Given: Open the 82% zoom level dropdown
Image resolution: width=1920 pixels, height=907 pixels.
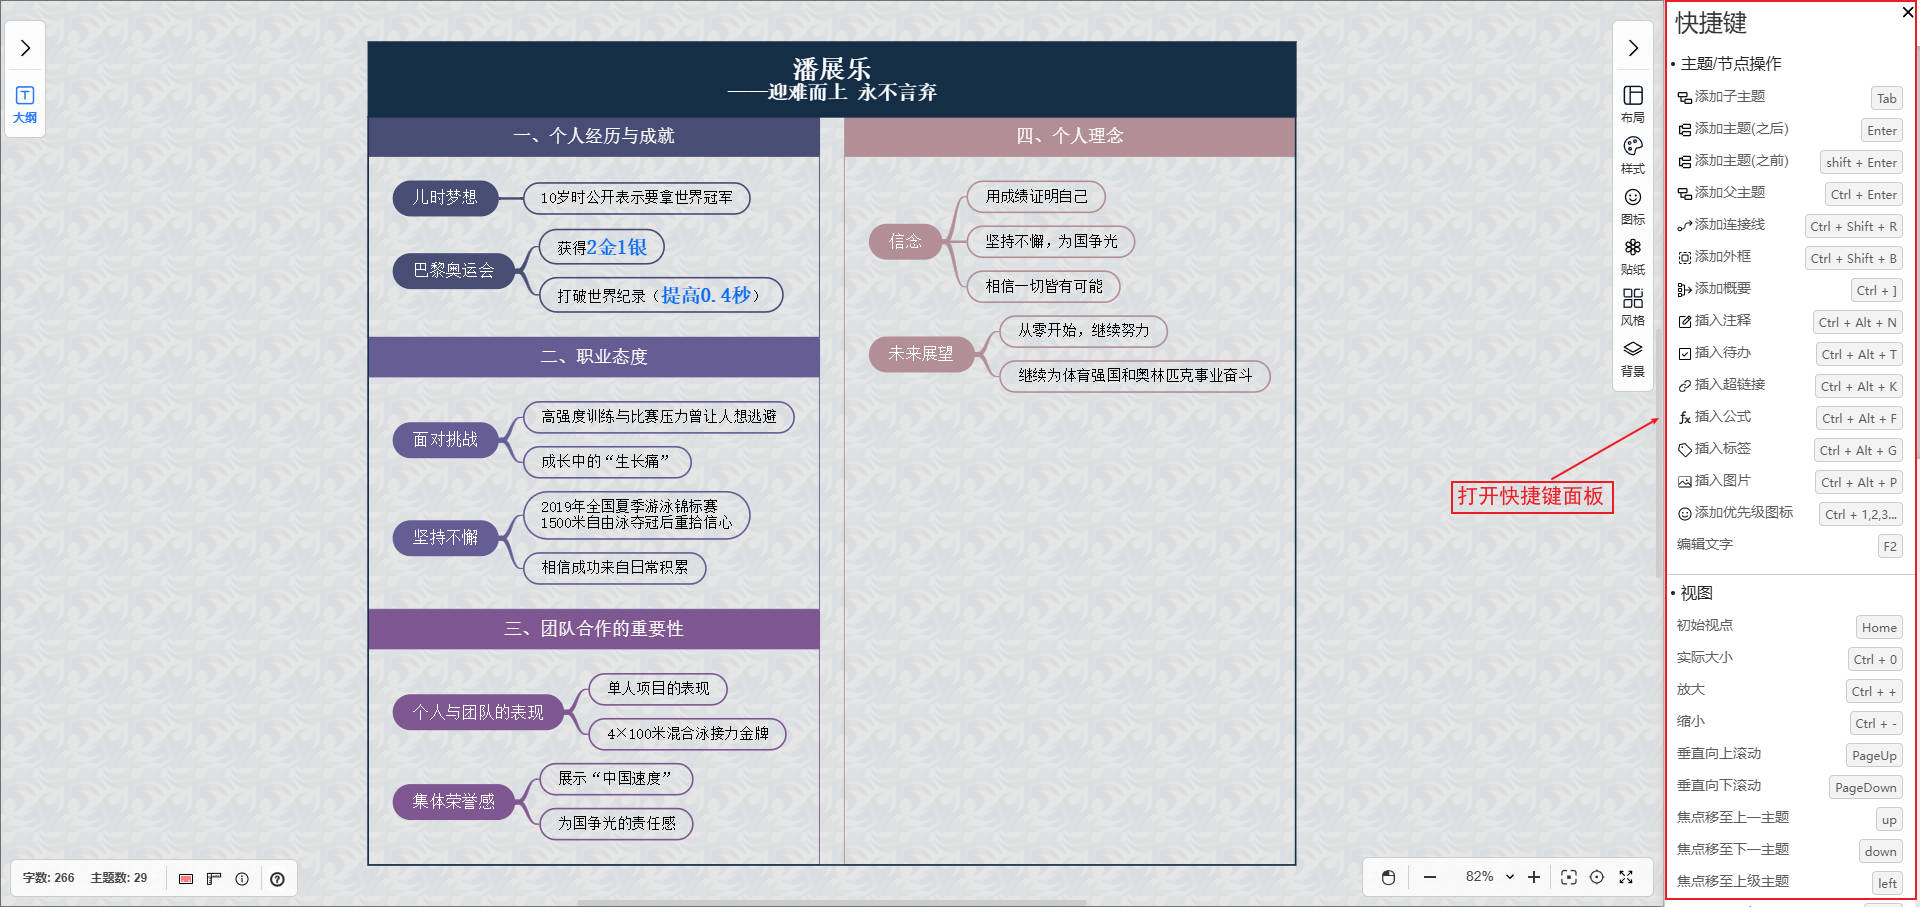Looking at the screenshot, I should (x=1489, y=877).
